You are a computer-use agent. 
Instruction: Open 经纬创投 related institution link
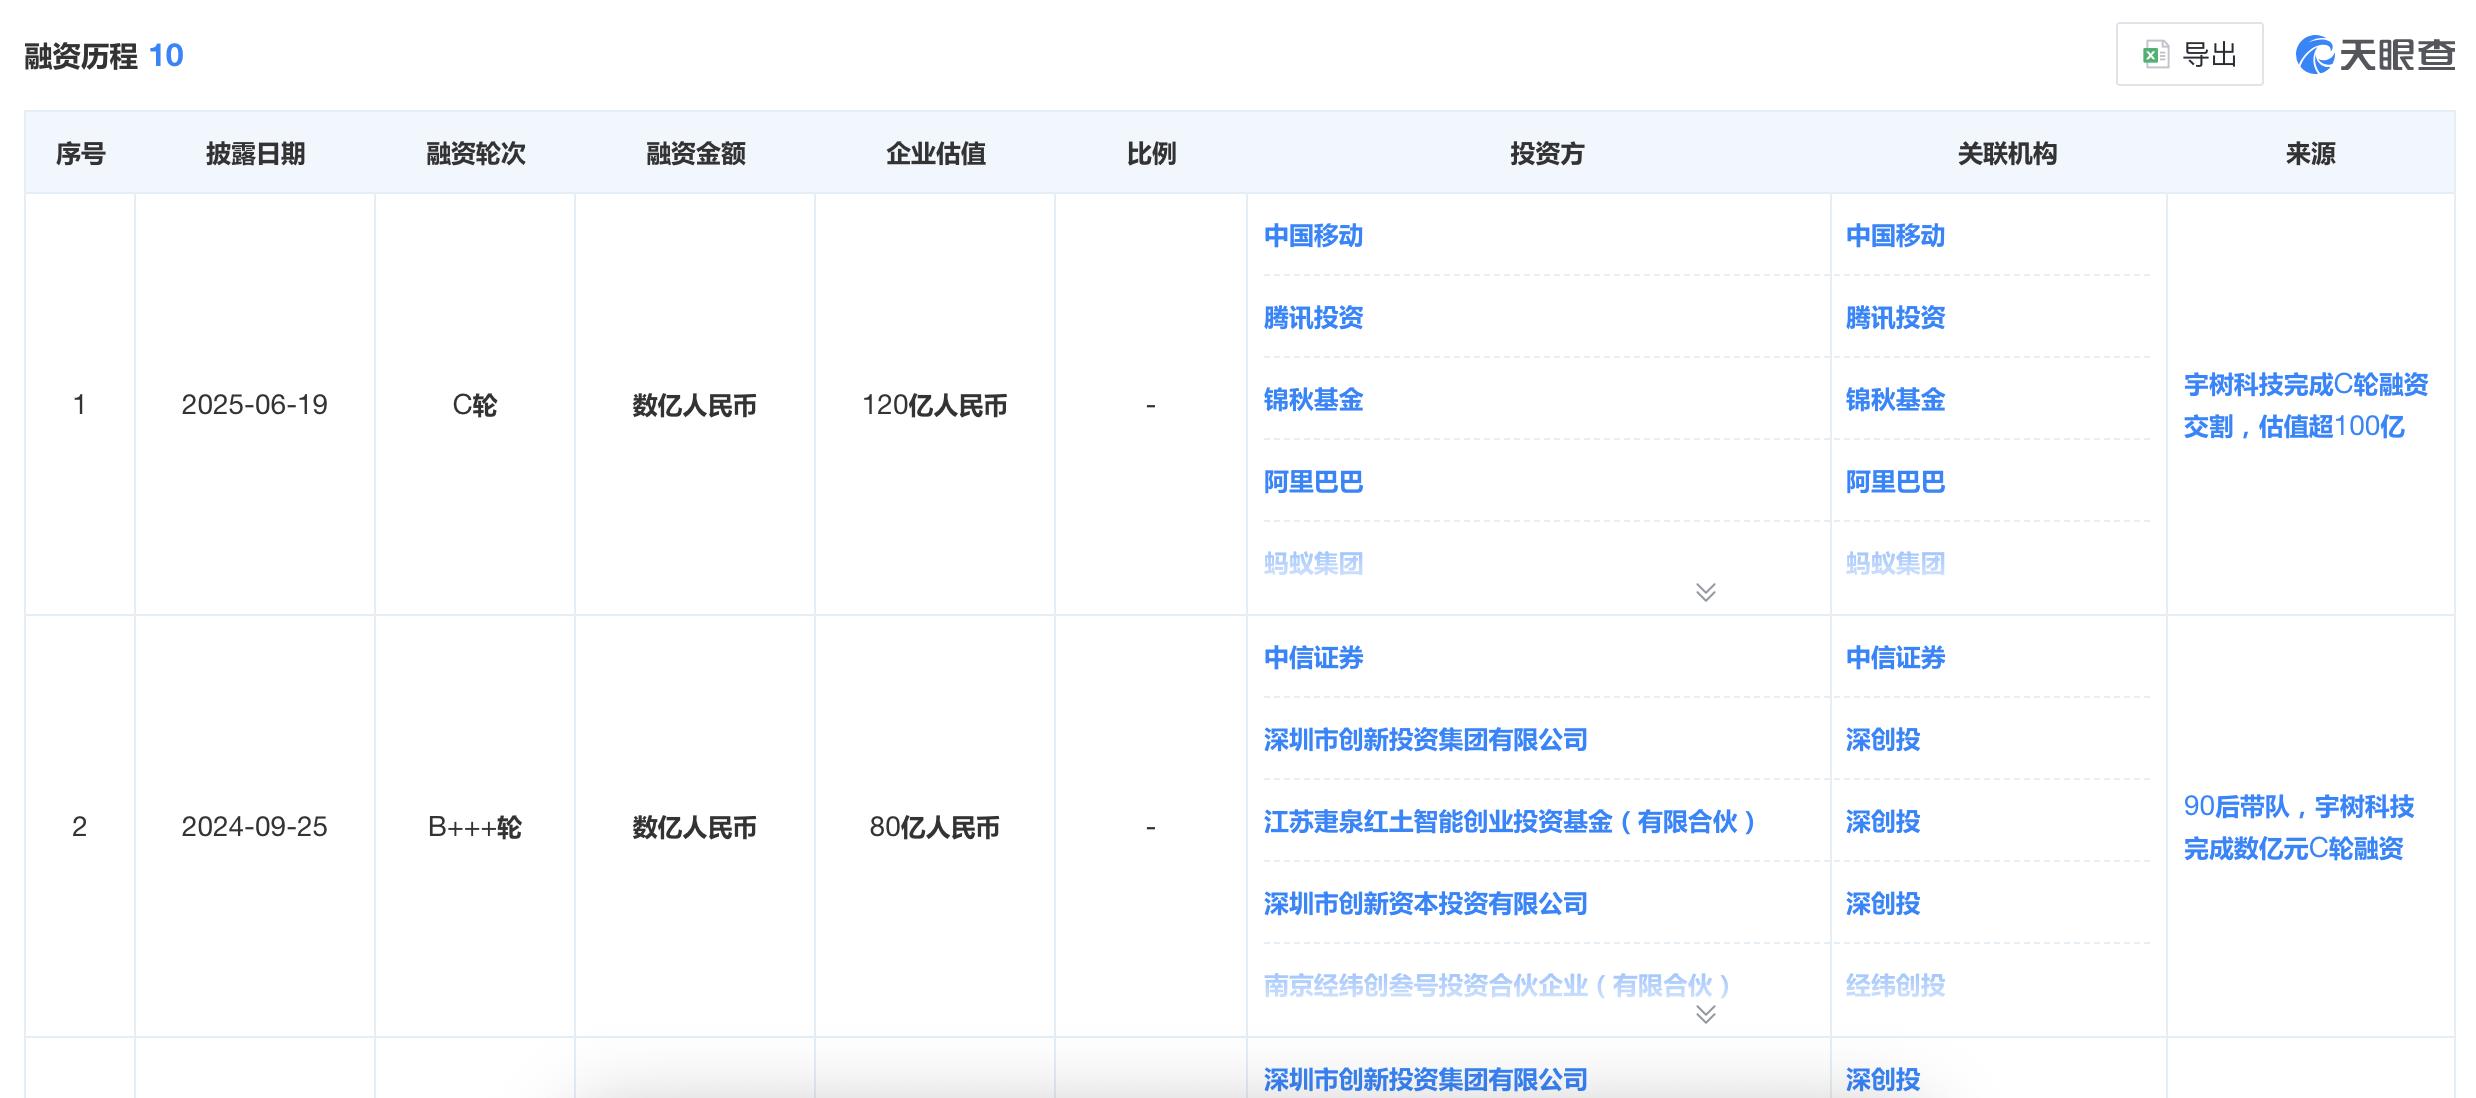[x=1895, y=986]
